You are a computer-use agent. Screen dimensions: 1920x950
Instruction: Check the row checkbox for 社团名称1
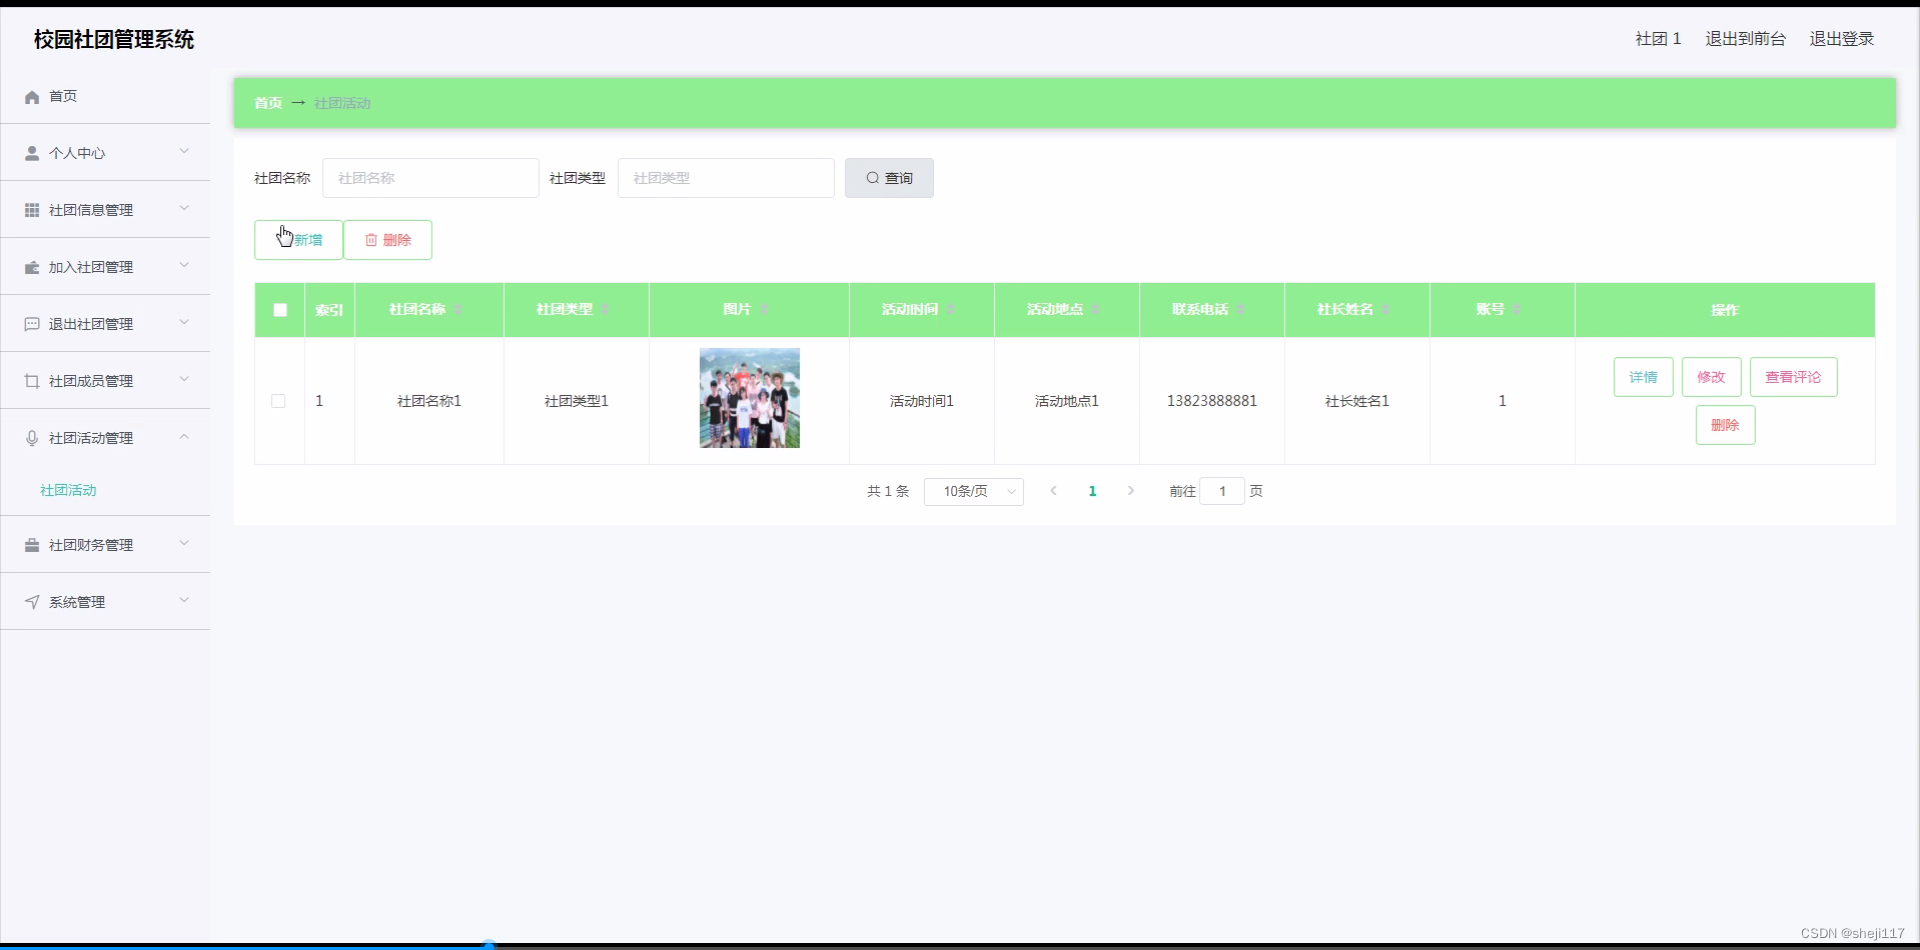278,401
